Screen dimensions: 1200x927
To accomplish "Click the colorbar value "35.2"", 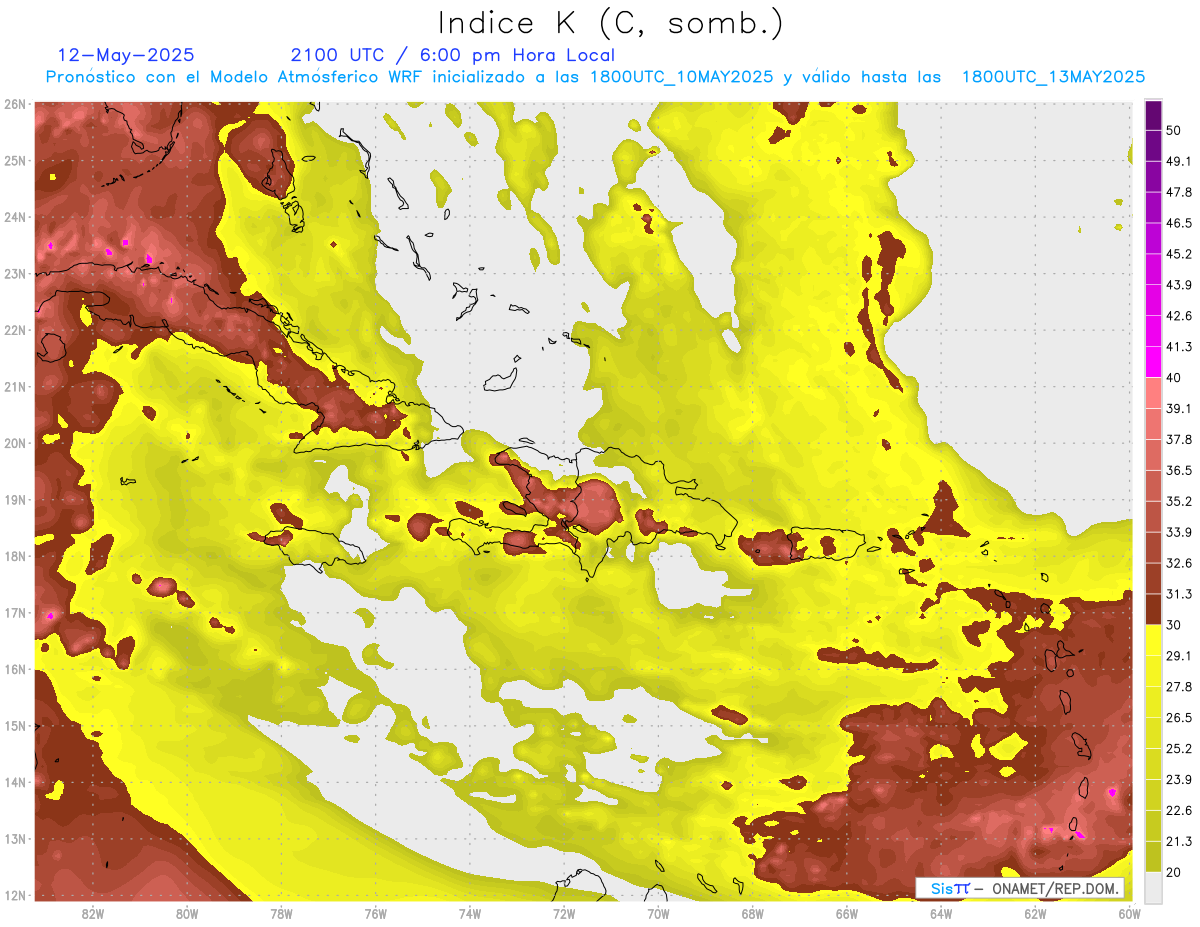I will (x=1179, y=501).
